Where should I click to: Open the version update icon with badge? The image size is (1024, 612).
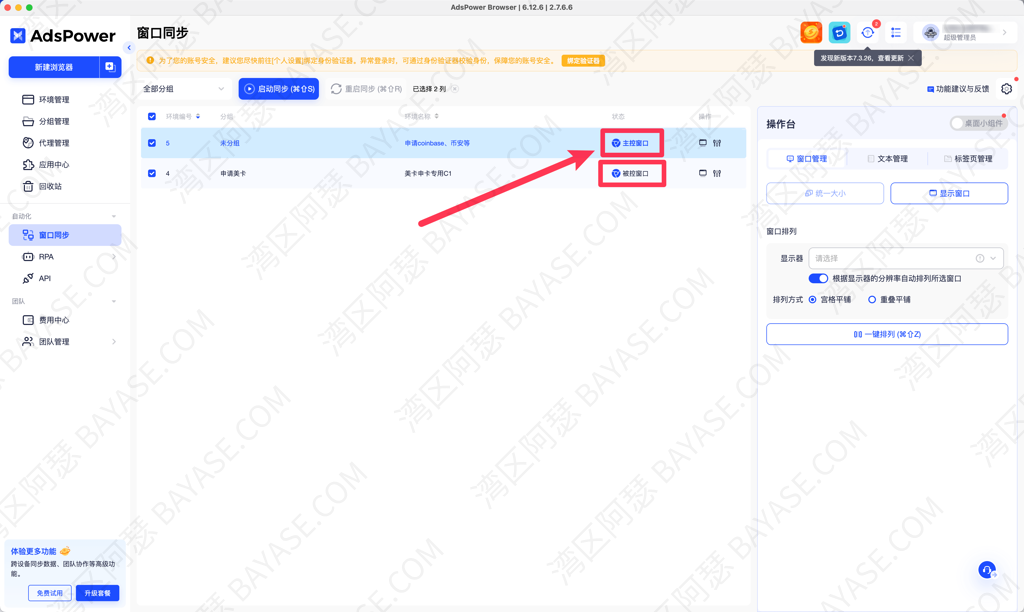pyautogui.click(x=868, y=33)
